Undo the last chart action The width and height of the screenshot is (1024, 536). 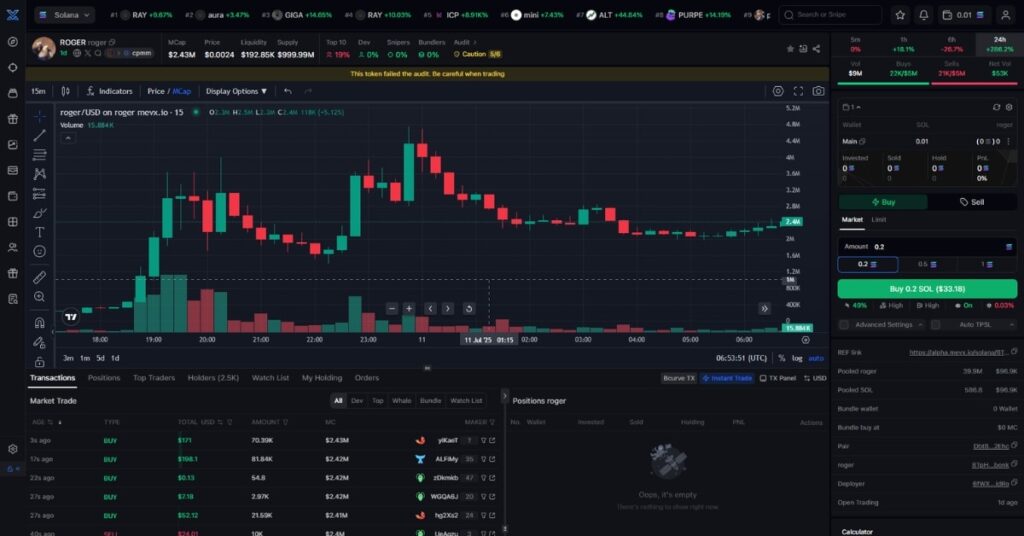coord(288,91)
